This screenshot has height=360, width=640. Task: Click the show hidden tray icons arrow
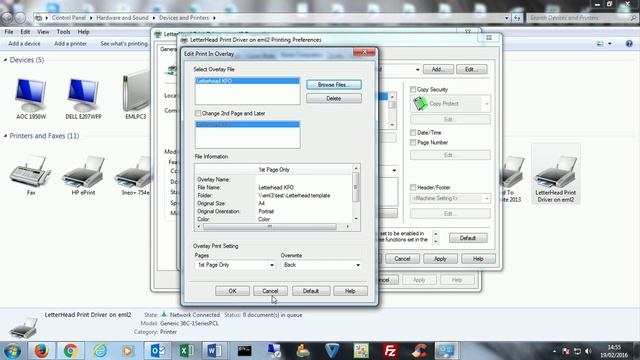tap(554, 351)
